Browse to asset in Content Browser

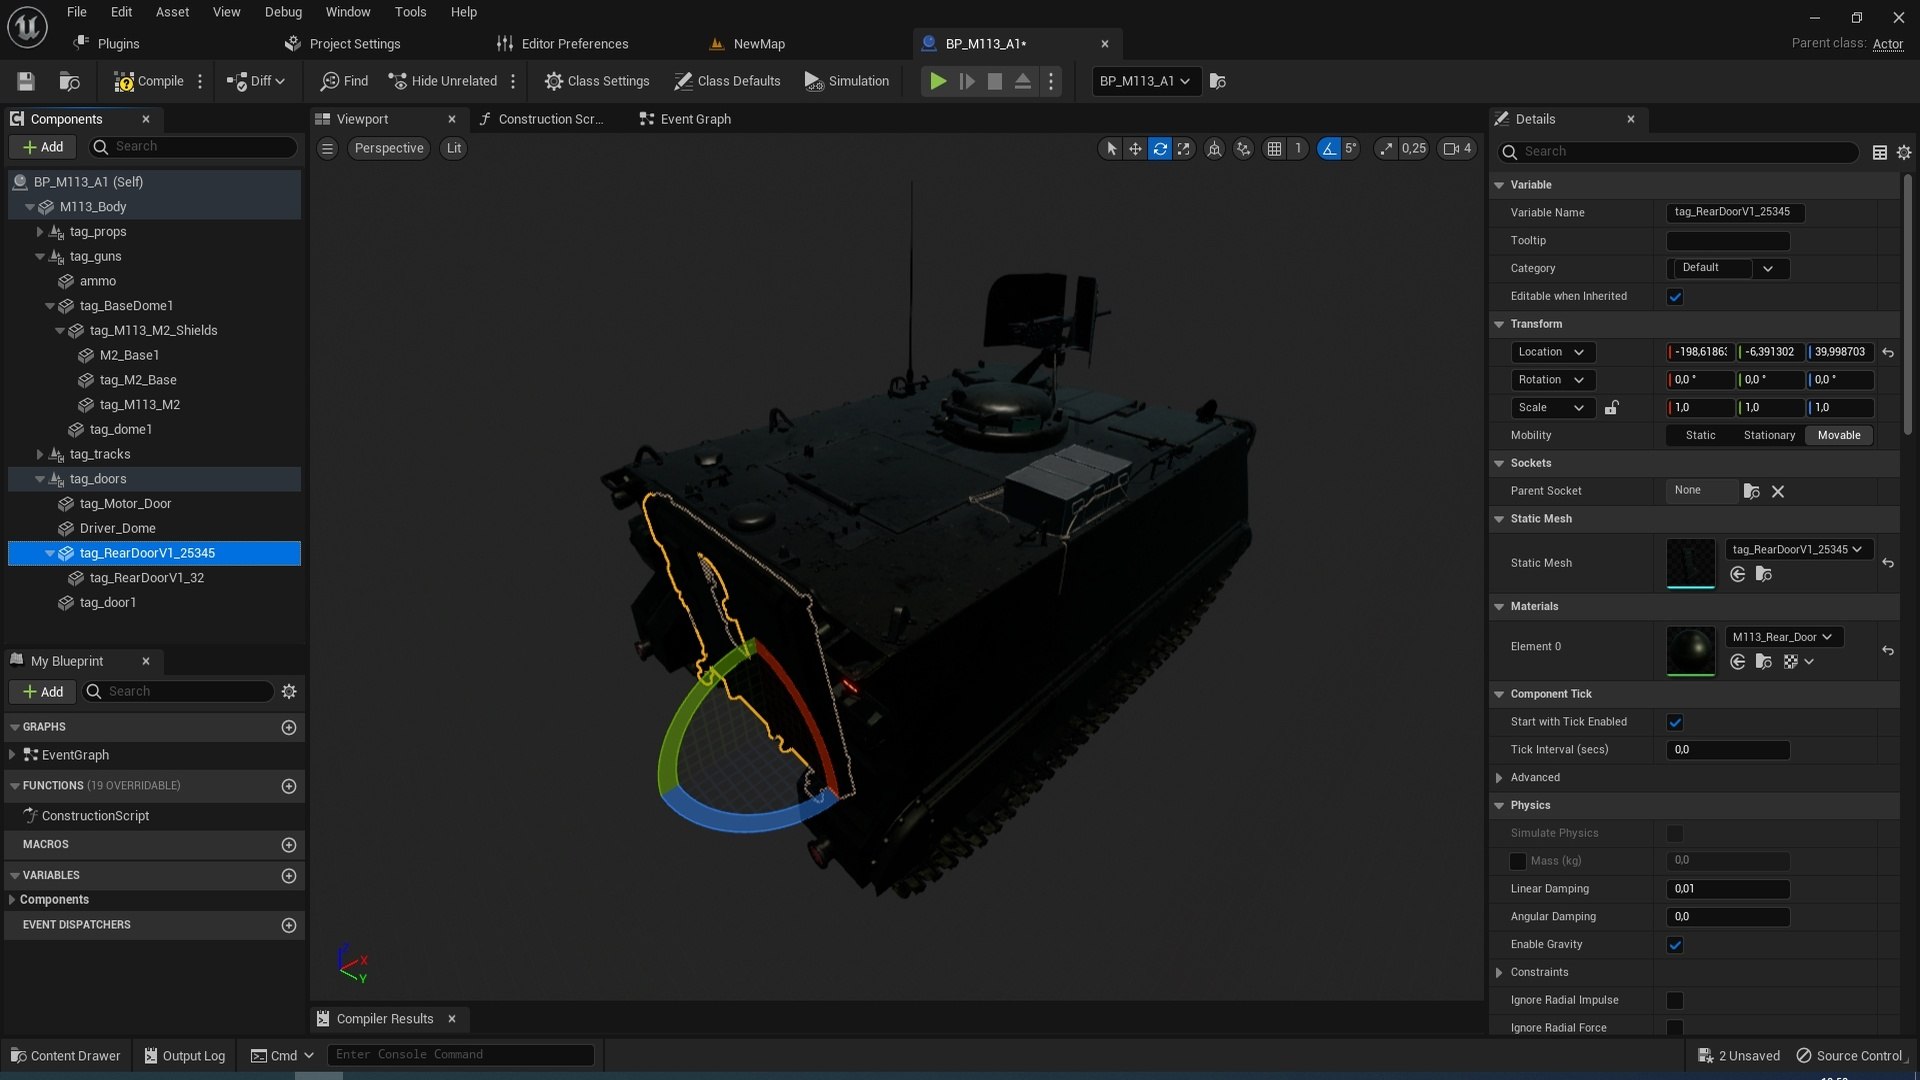click(69, 81)
